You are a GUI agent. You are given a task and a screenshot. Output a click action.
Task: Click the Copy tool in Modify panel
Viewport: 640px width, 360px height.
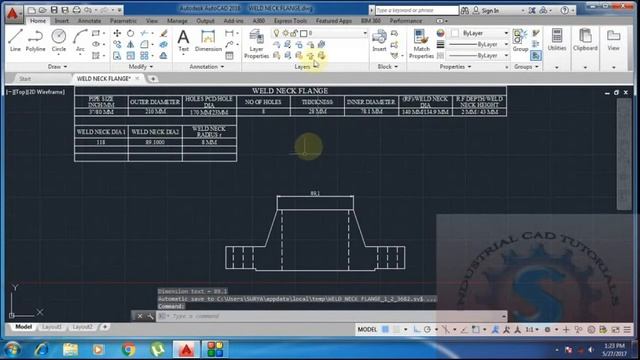(117, 44)
